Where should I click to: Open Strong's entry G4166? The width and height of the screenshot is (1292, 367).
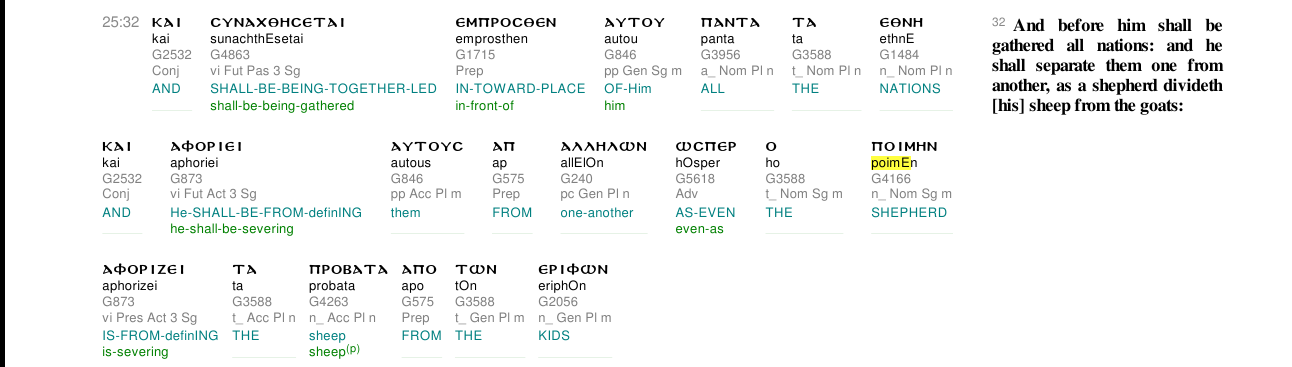(891, 179)
